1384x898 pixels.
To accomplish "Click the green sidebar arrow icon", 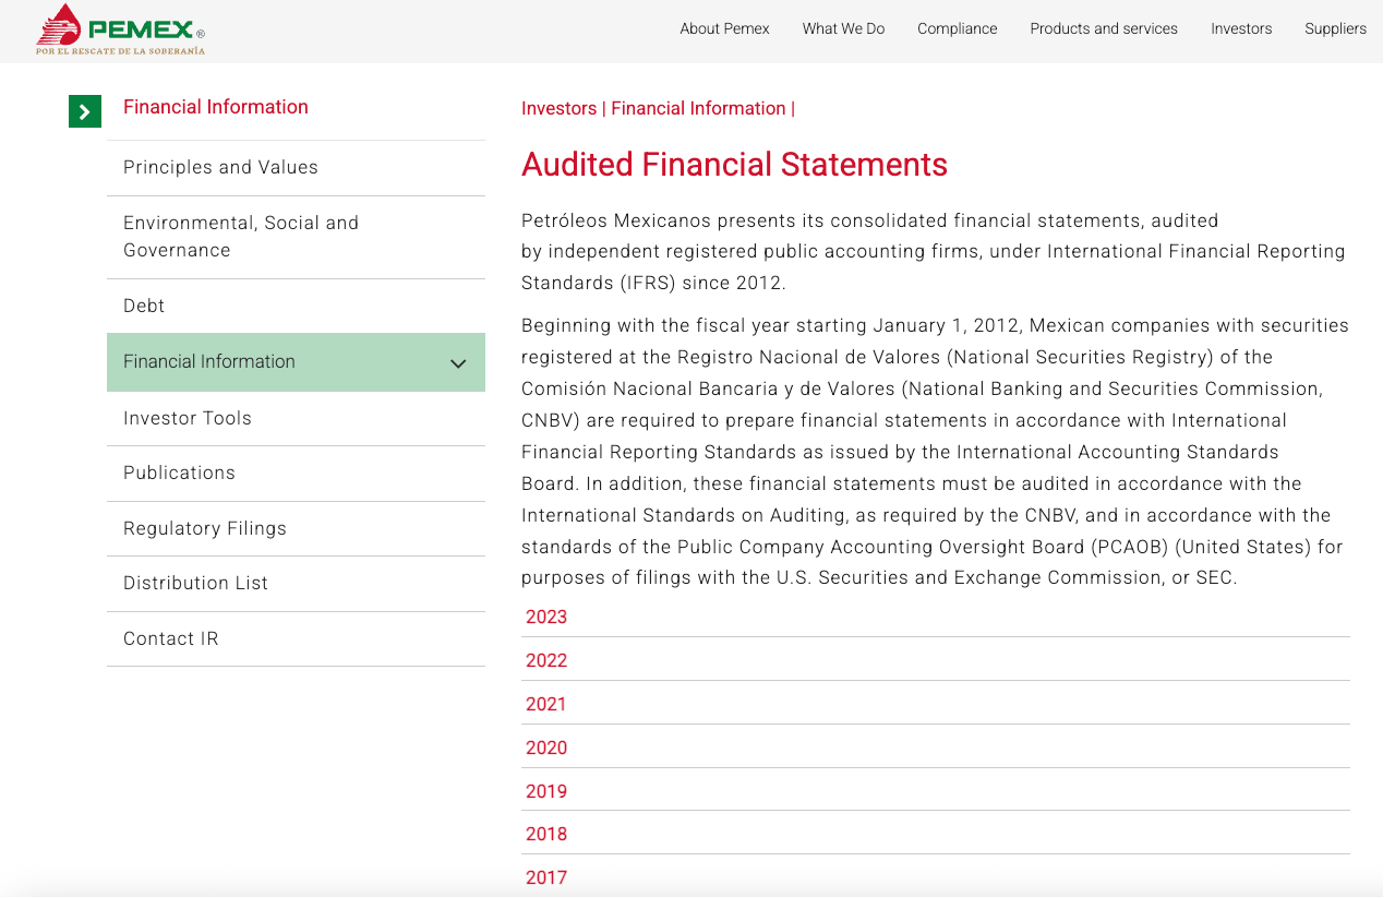I will (x=85, y=112).
